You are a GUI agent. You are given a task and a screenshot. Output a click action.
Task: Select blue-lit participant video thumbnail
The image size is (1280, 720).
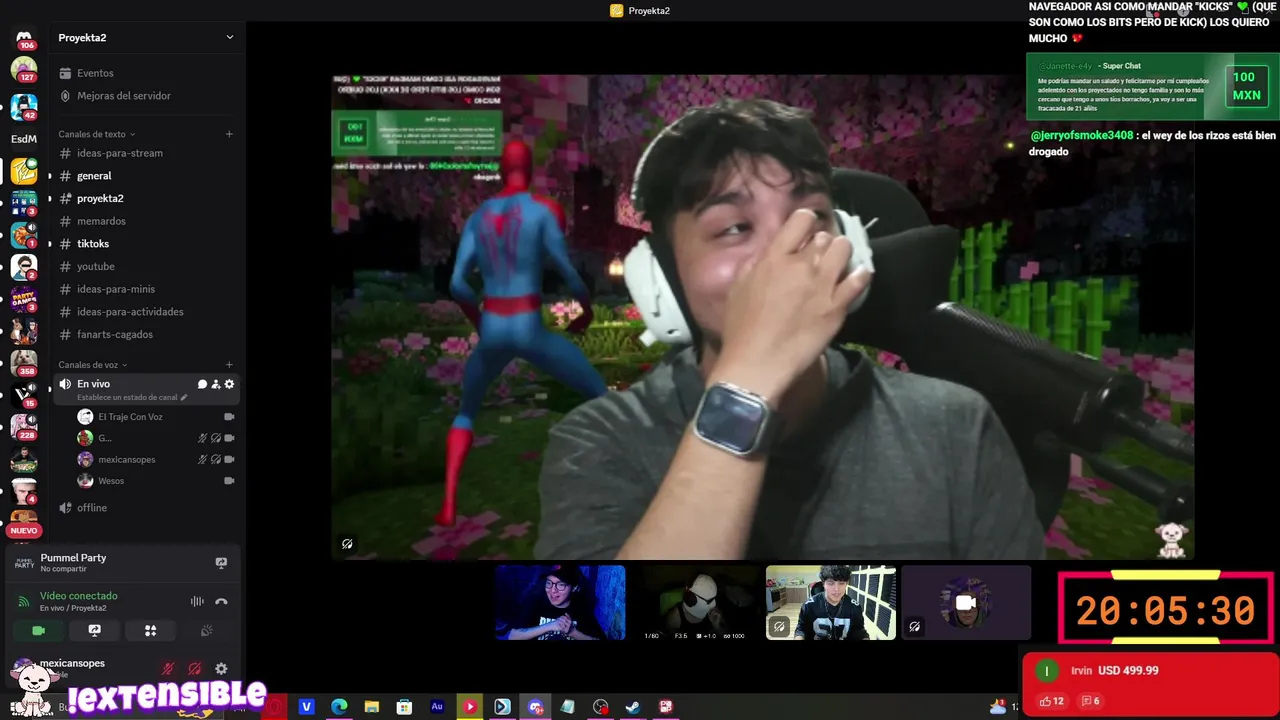tap(561, 602)
